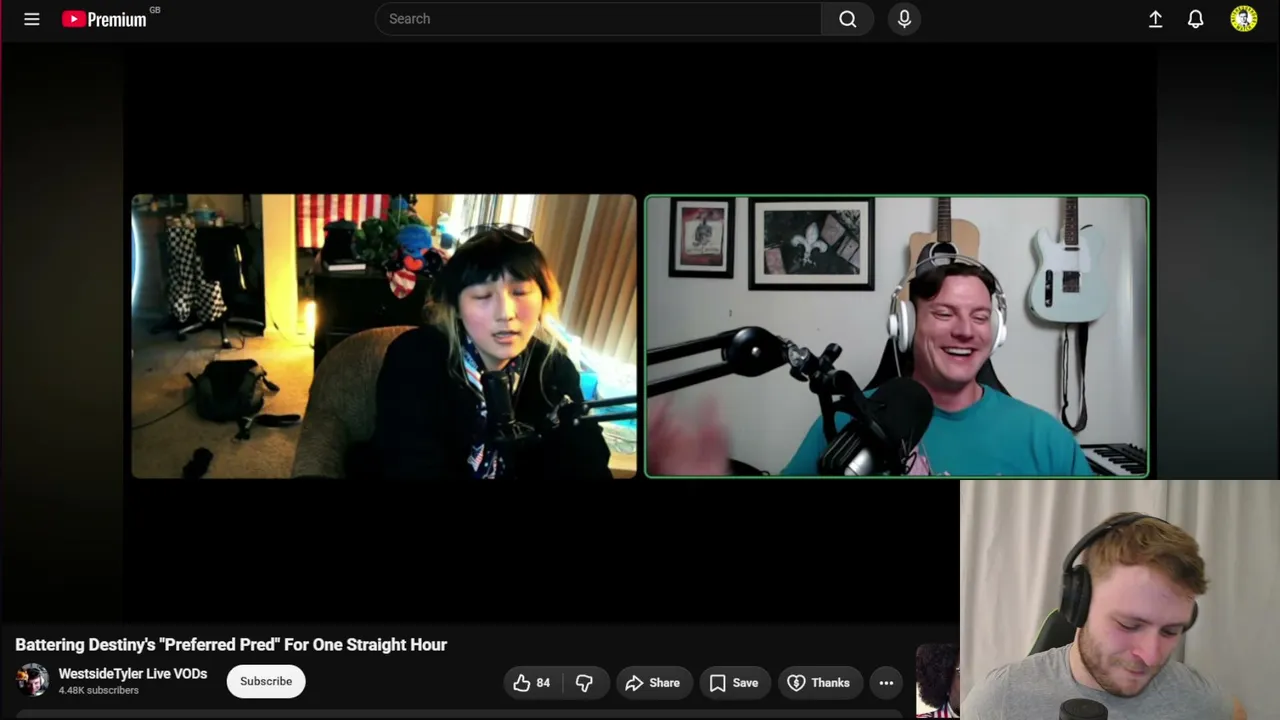Dislike the video with thumbs down
The image size is (1280, 720).
tap(584, 683)
